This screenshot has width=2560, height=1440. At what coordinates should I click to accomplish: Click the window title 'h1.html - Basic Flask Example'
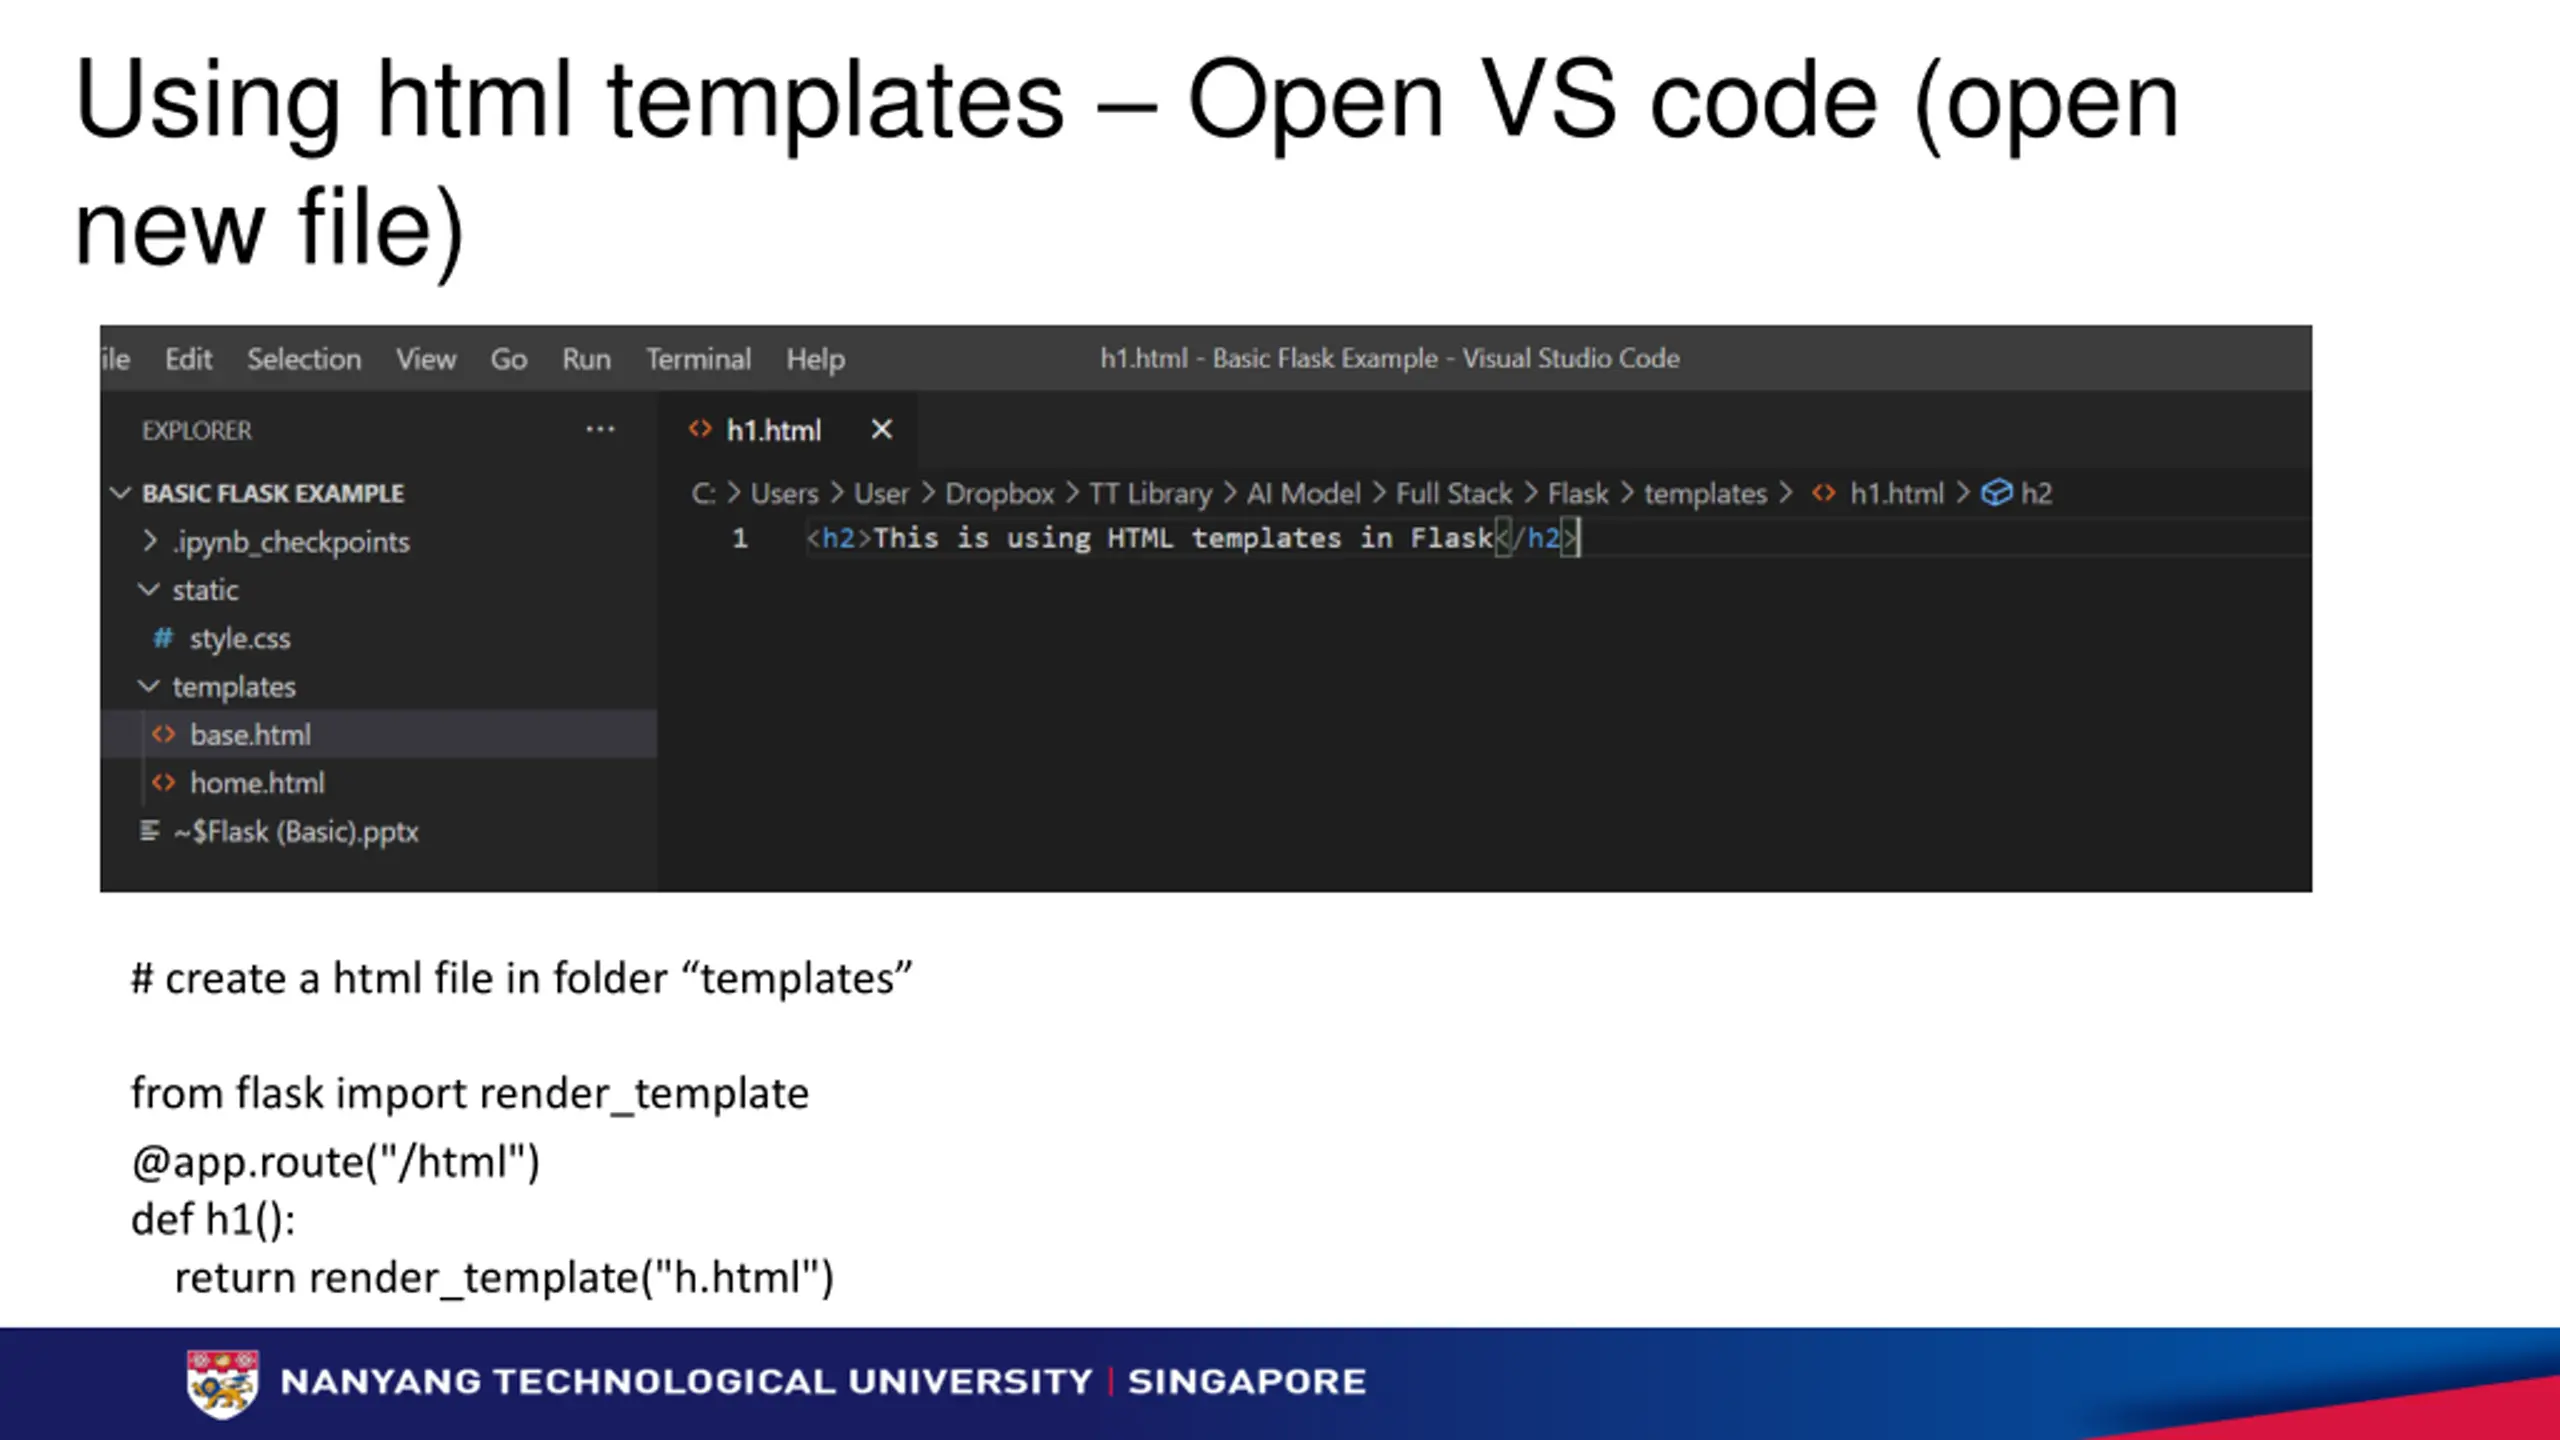tap(1269, 358)
